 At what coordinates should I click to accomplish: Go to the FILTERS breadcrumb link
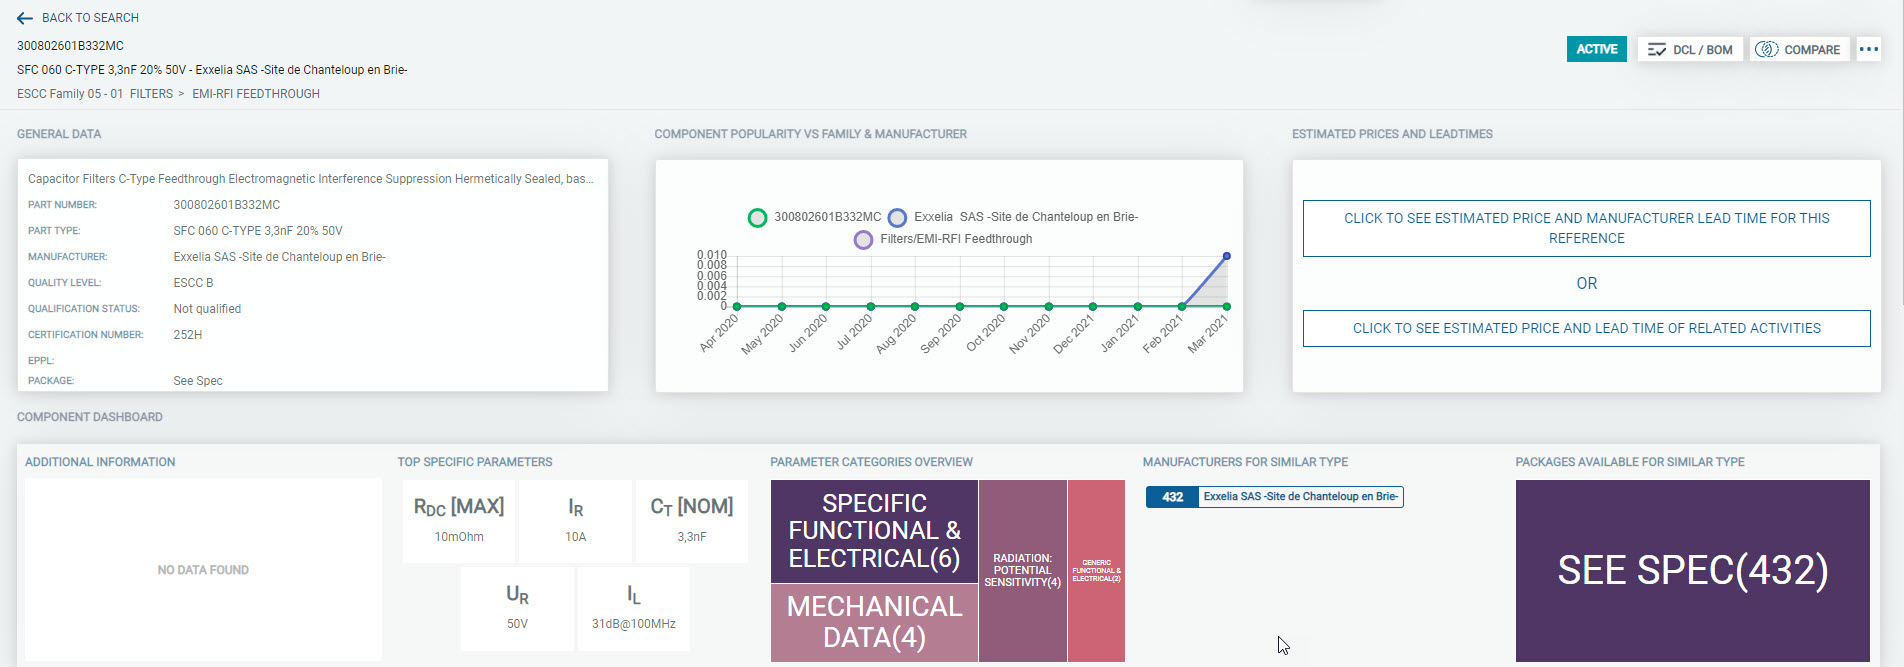(x=151, y=94)
